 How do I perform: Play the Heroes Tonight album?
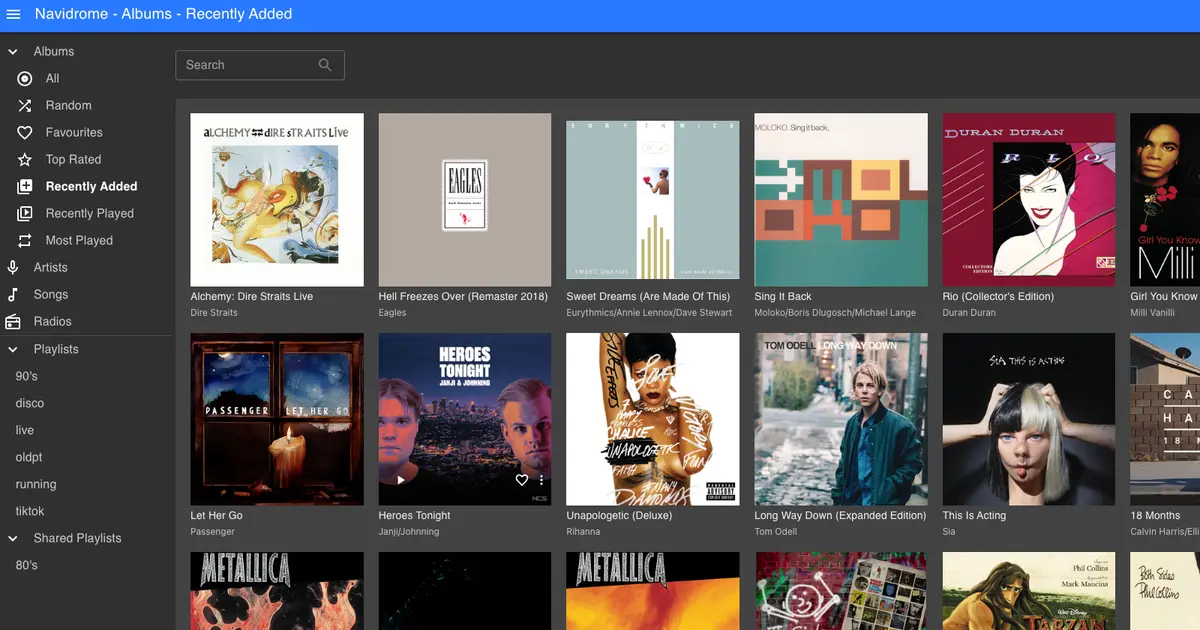tap(401, 480)
